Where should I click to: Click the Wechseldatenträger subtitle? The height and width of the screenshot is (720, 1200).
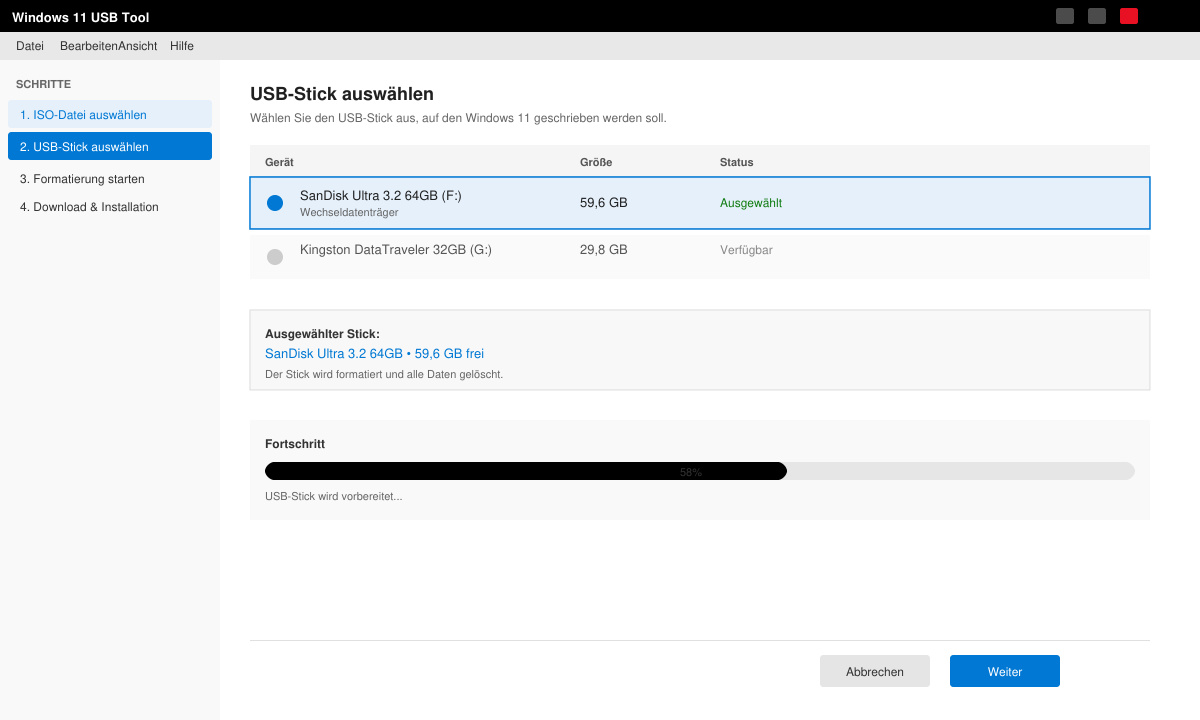pos(349,213)
